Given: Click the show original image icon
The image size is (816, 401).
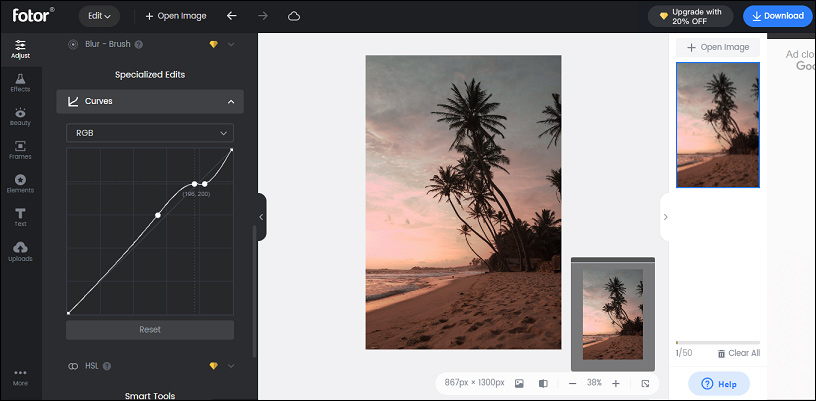Looking at the screenshot, I should pyautogui.click(x=519, y=383).
